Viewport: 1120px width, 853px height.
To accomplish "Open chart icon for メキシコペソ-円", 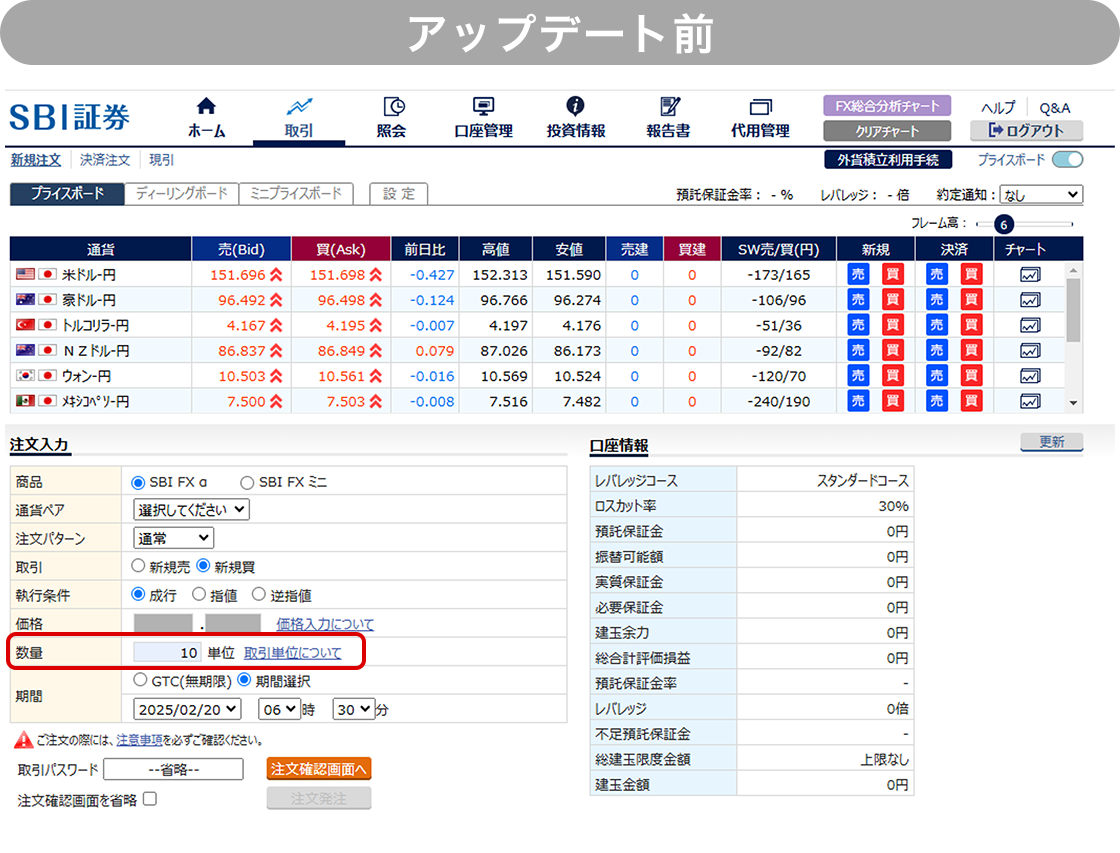I will [1030, 401].
